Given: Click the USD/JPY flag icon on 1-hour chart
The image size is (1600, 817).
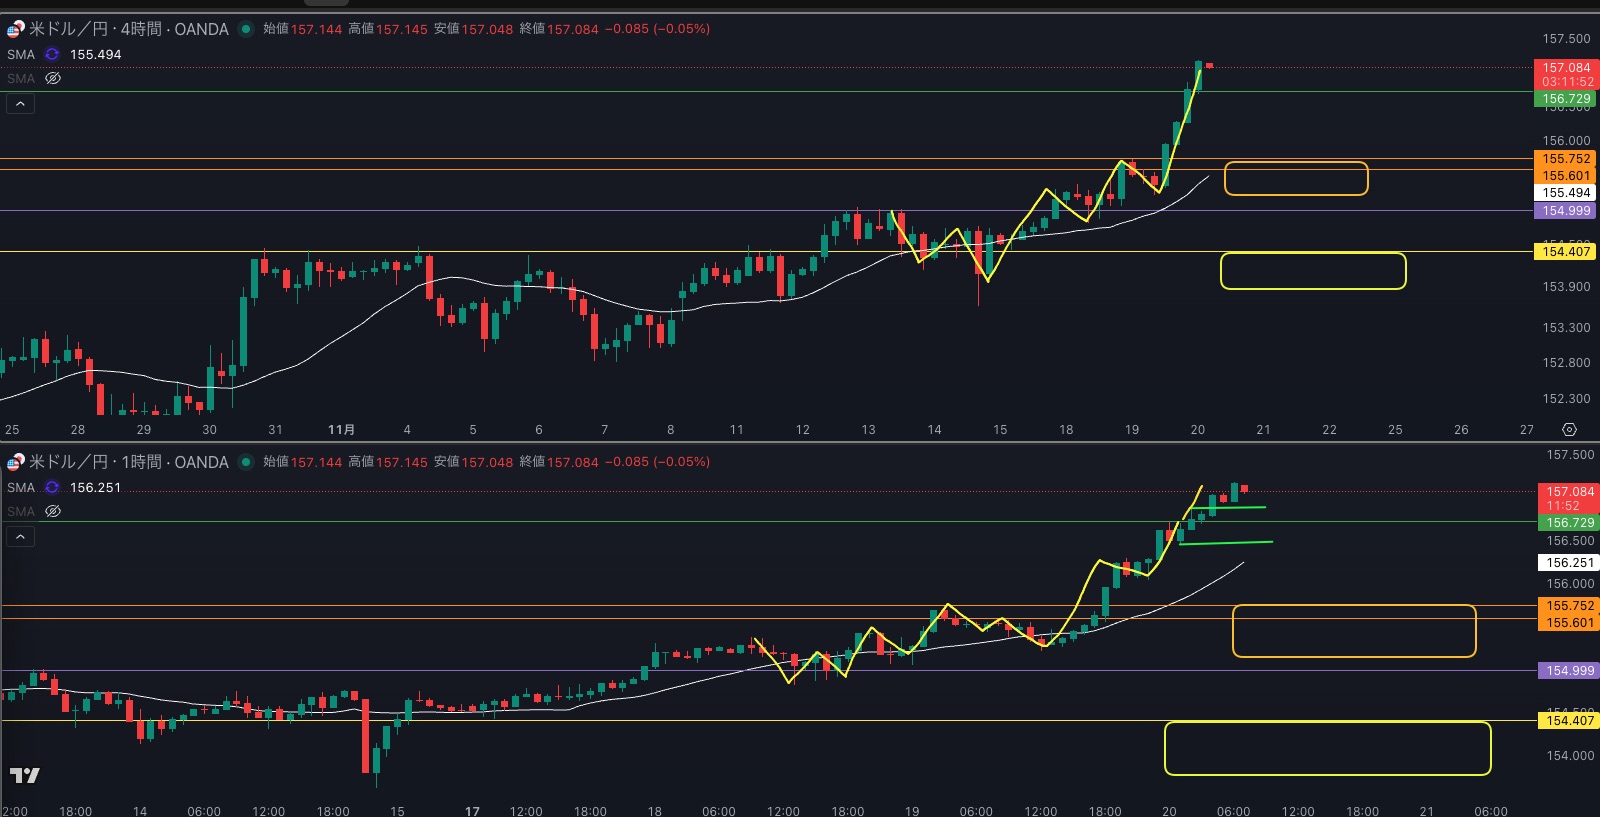Looking at the screenshot, I should tap(16, 462).
